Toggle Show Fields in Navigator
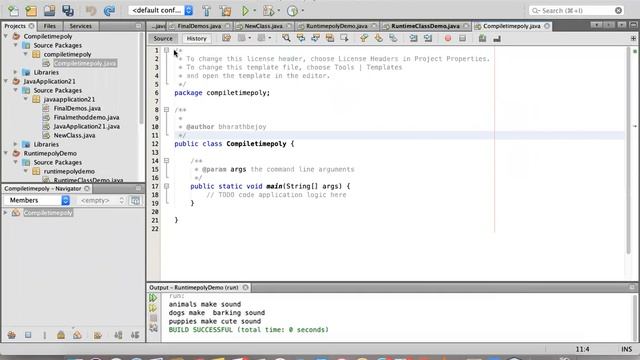 point(28,335)
